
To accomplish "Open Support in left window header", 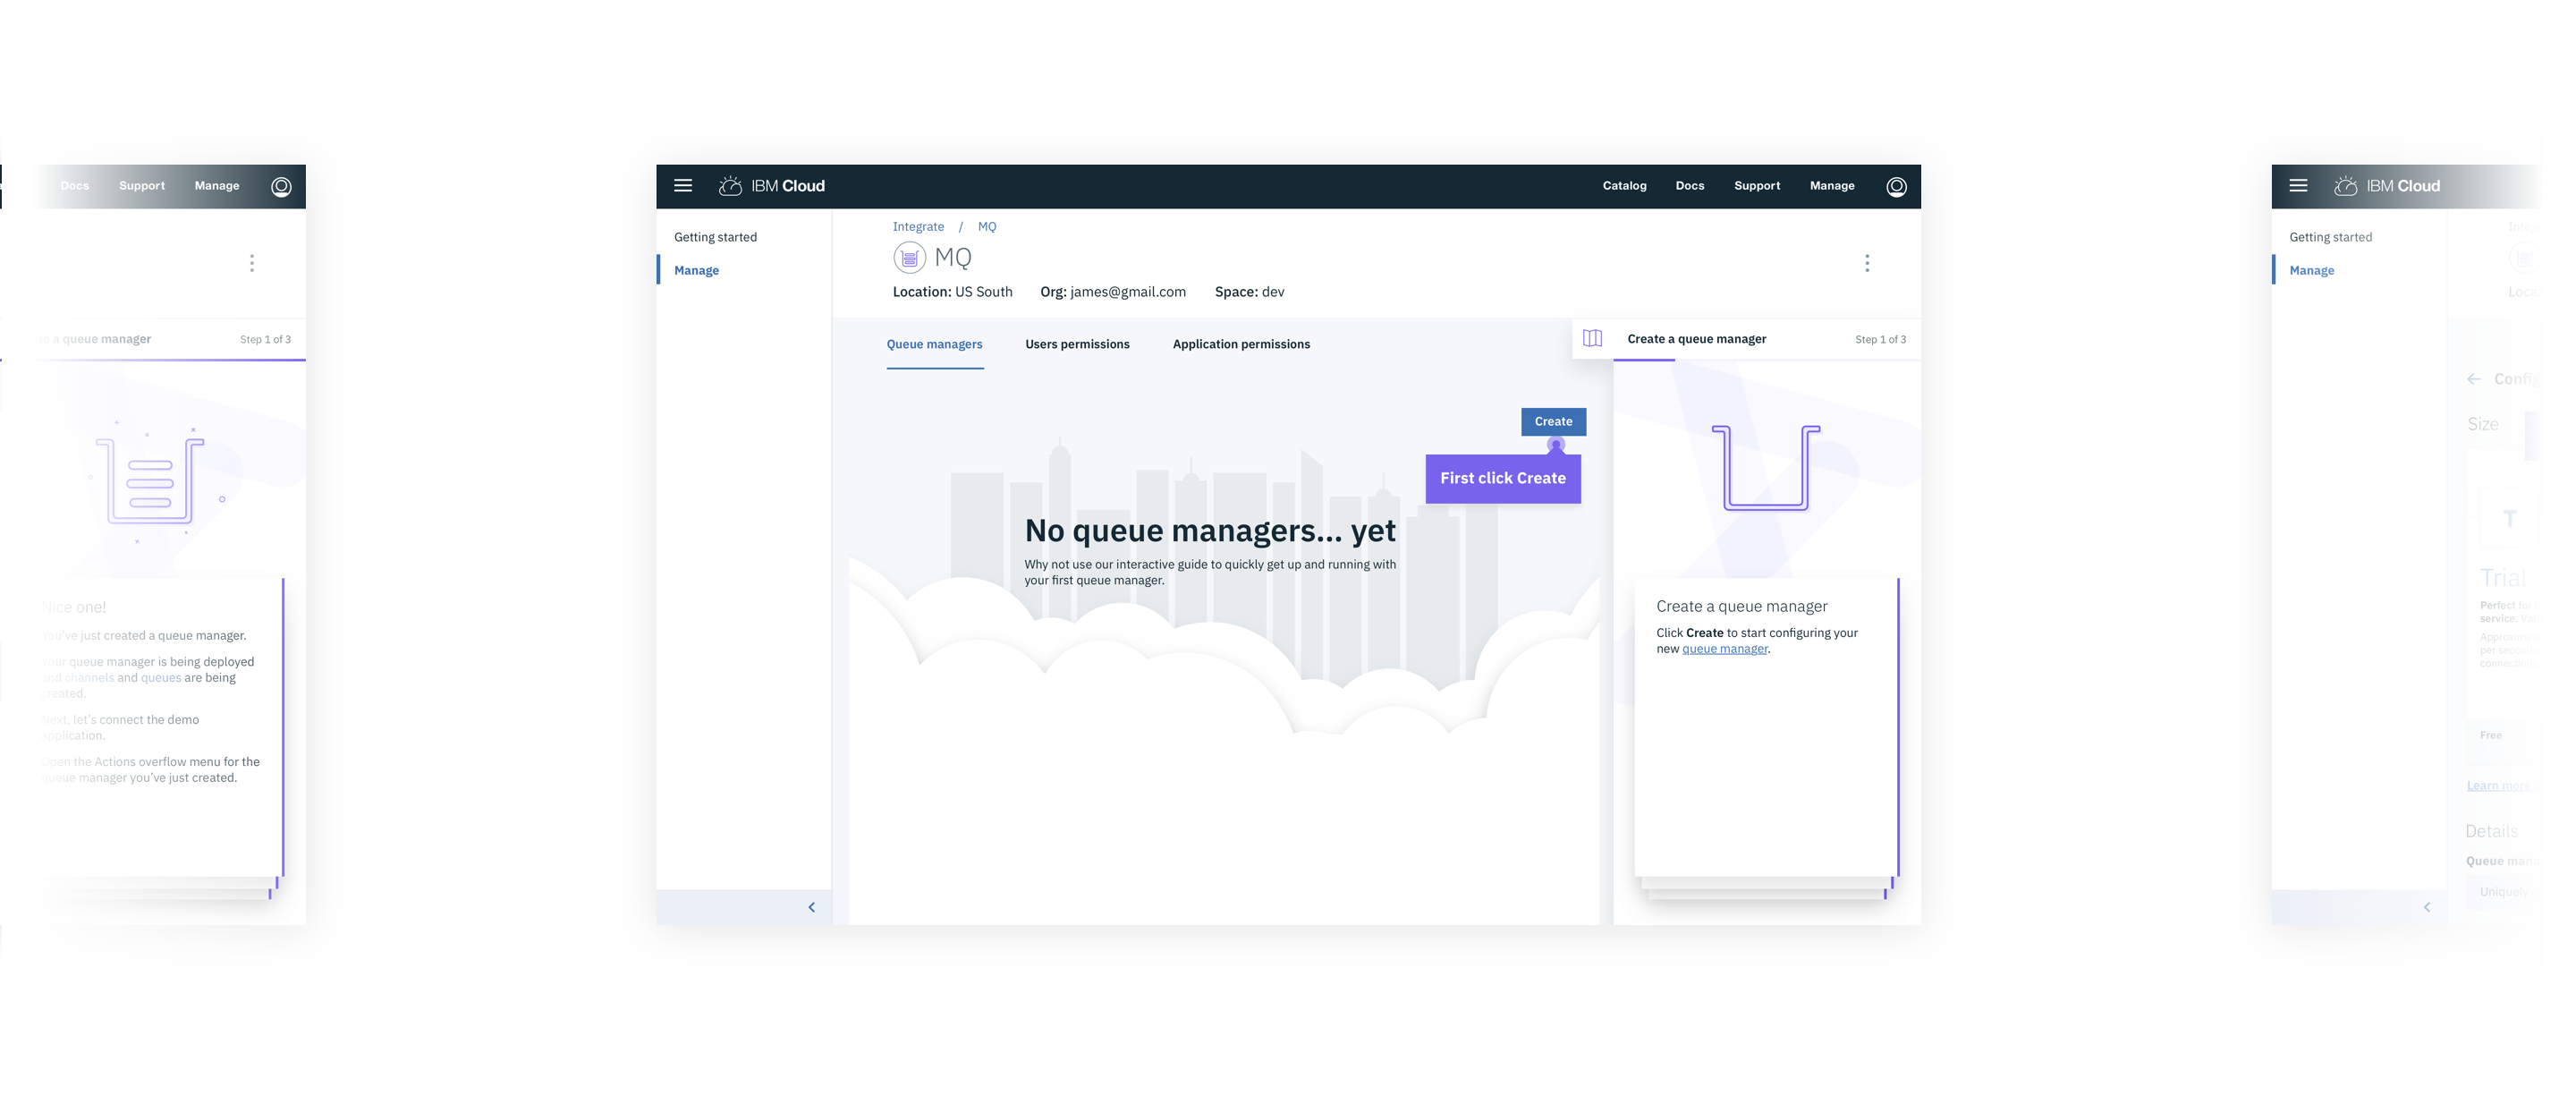I will (142, 186).
